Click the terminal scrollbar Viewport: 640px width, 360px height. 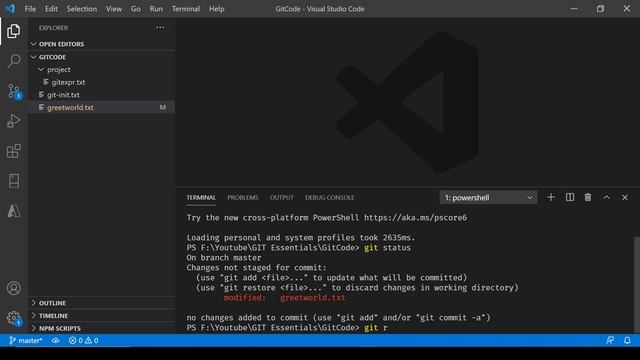click(636, 284)
